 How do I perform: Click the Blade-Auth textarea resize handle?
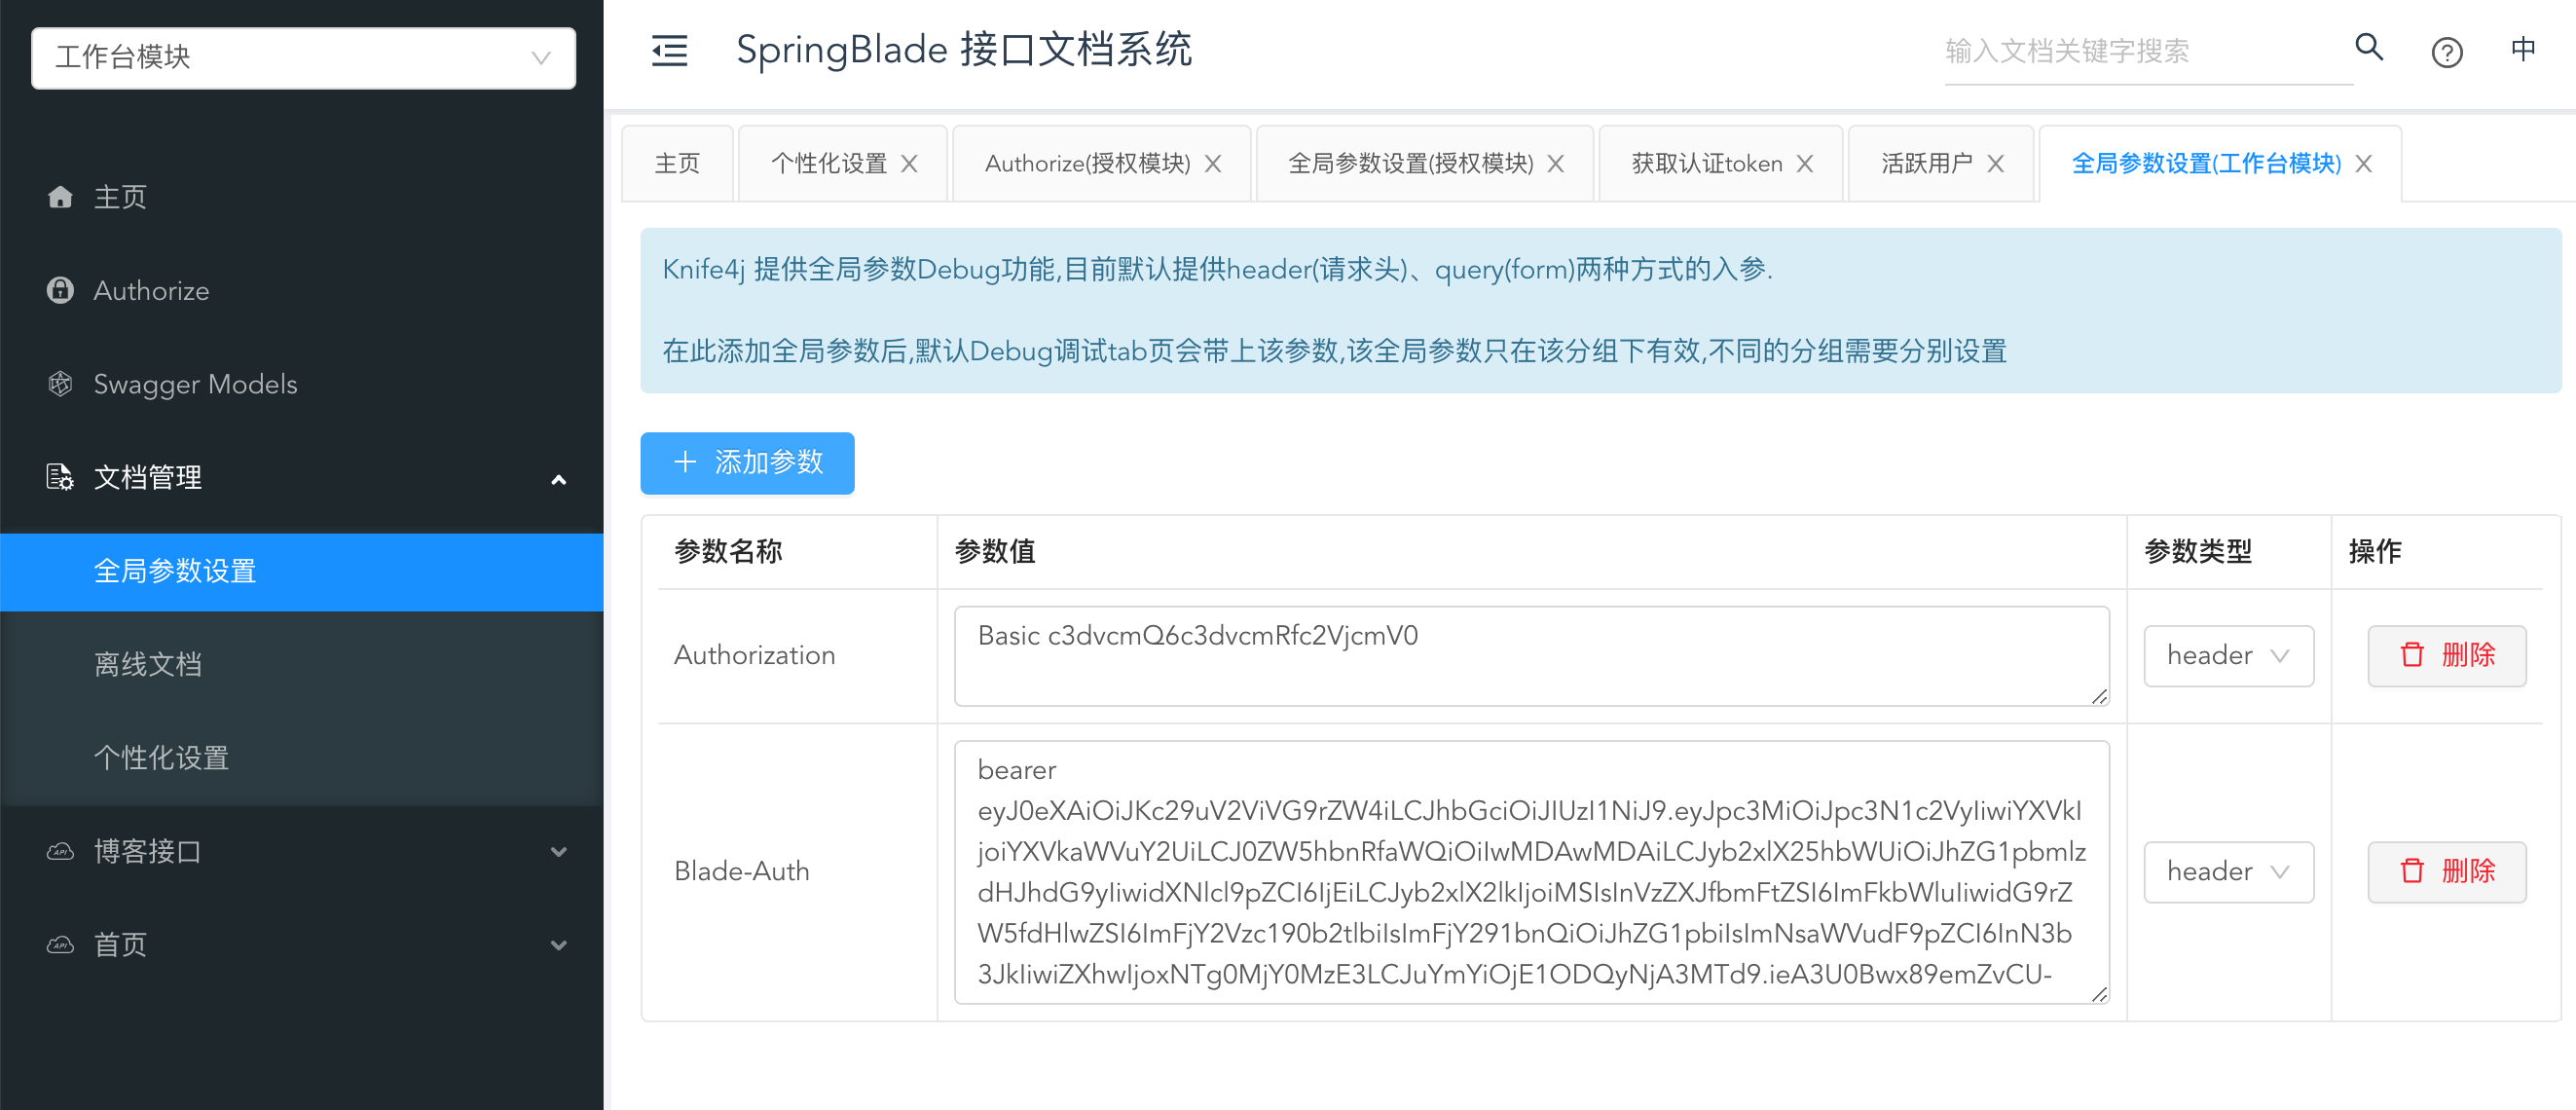point(2098,993)
